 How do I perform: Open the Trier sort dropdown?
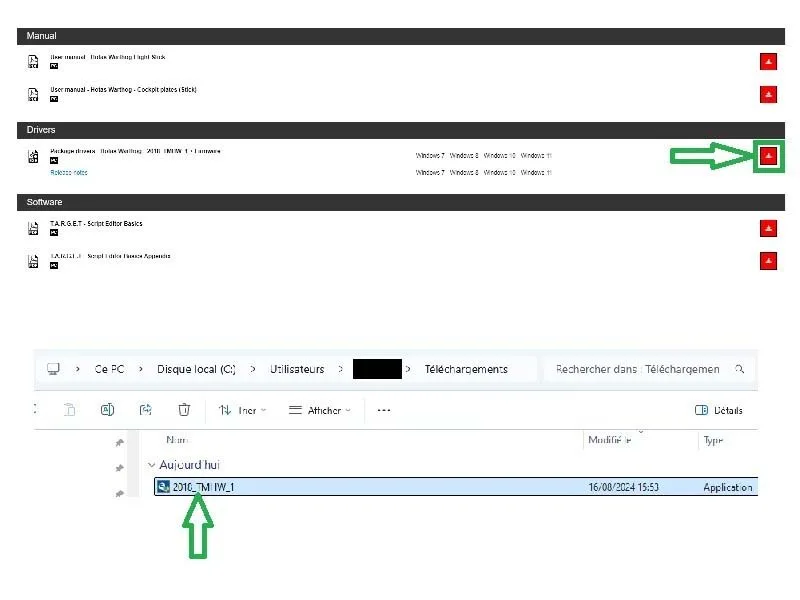coord(242,410)
